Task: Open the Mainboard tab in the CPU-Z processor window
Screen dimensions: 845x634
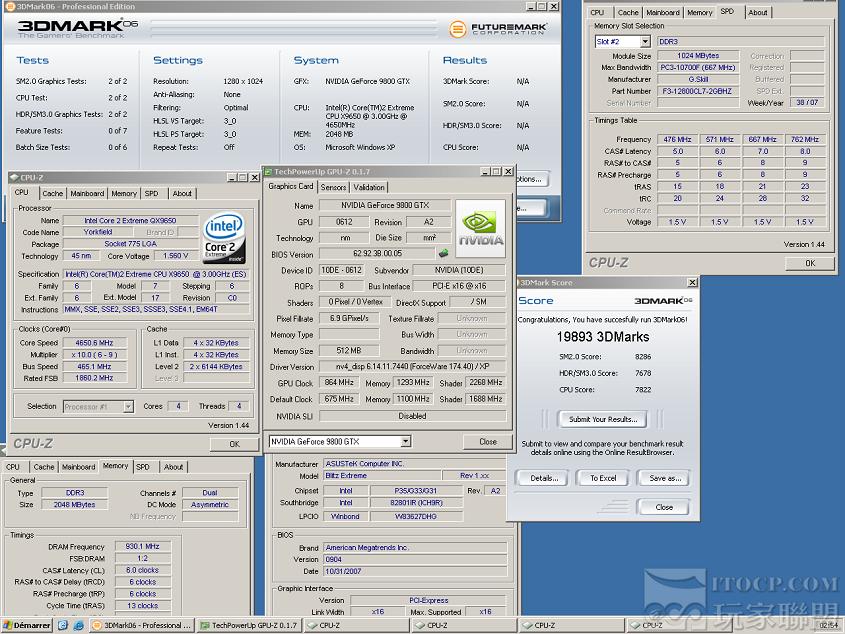Action: [87, 193]
